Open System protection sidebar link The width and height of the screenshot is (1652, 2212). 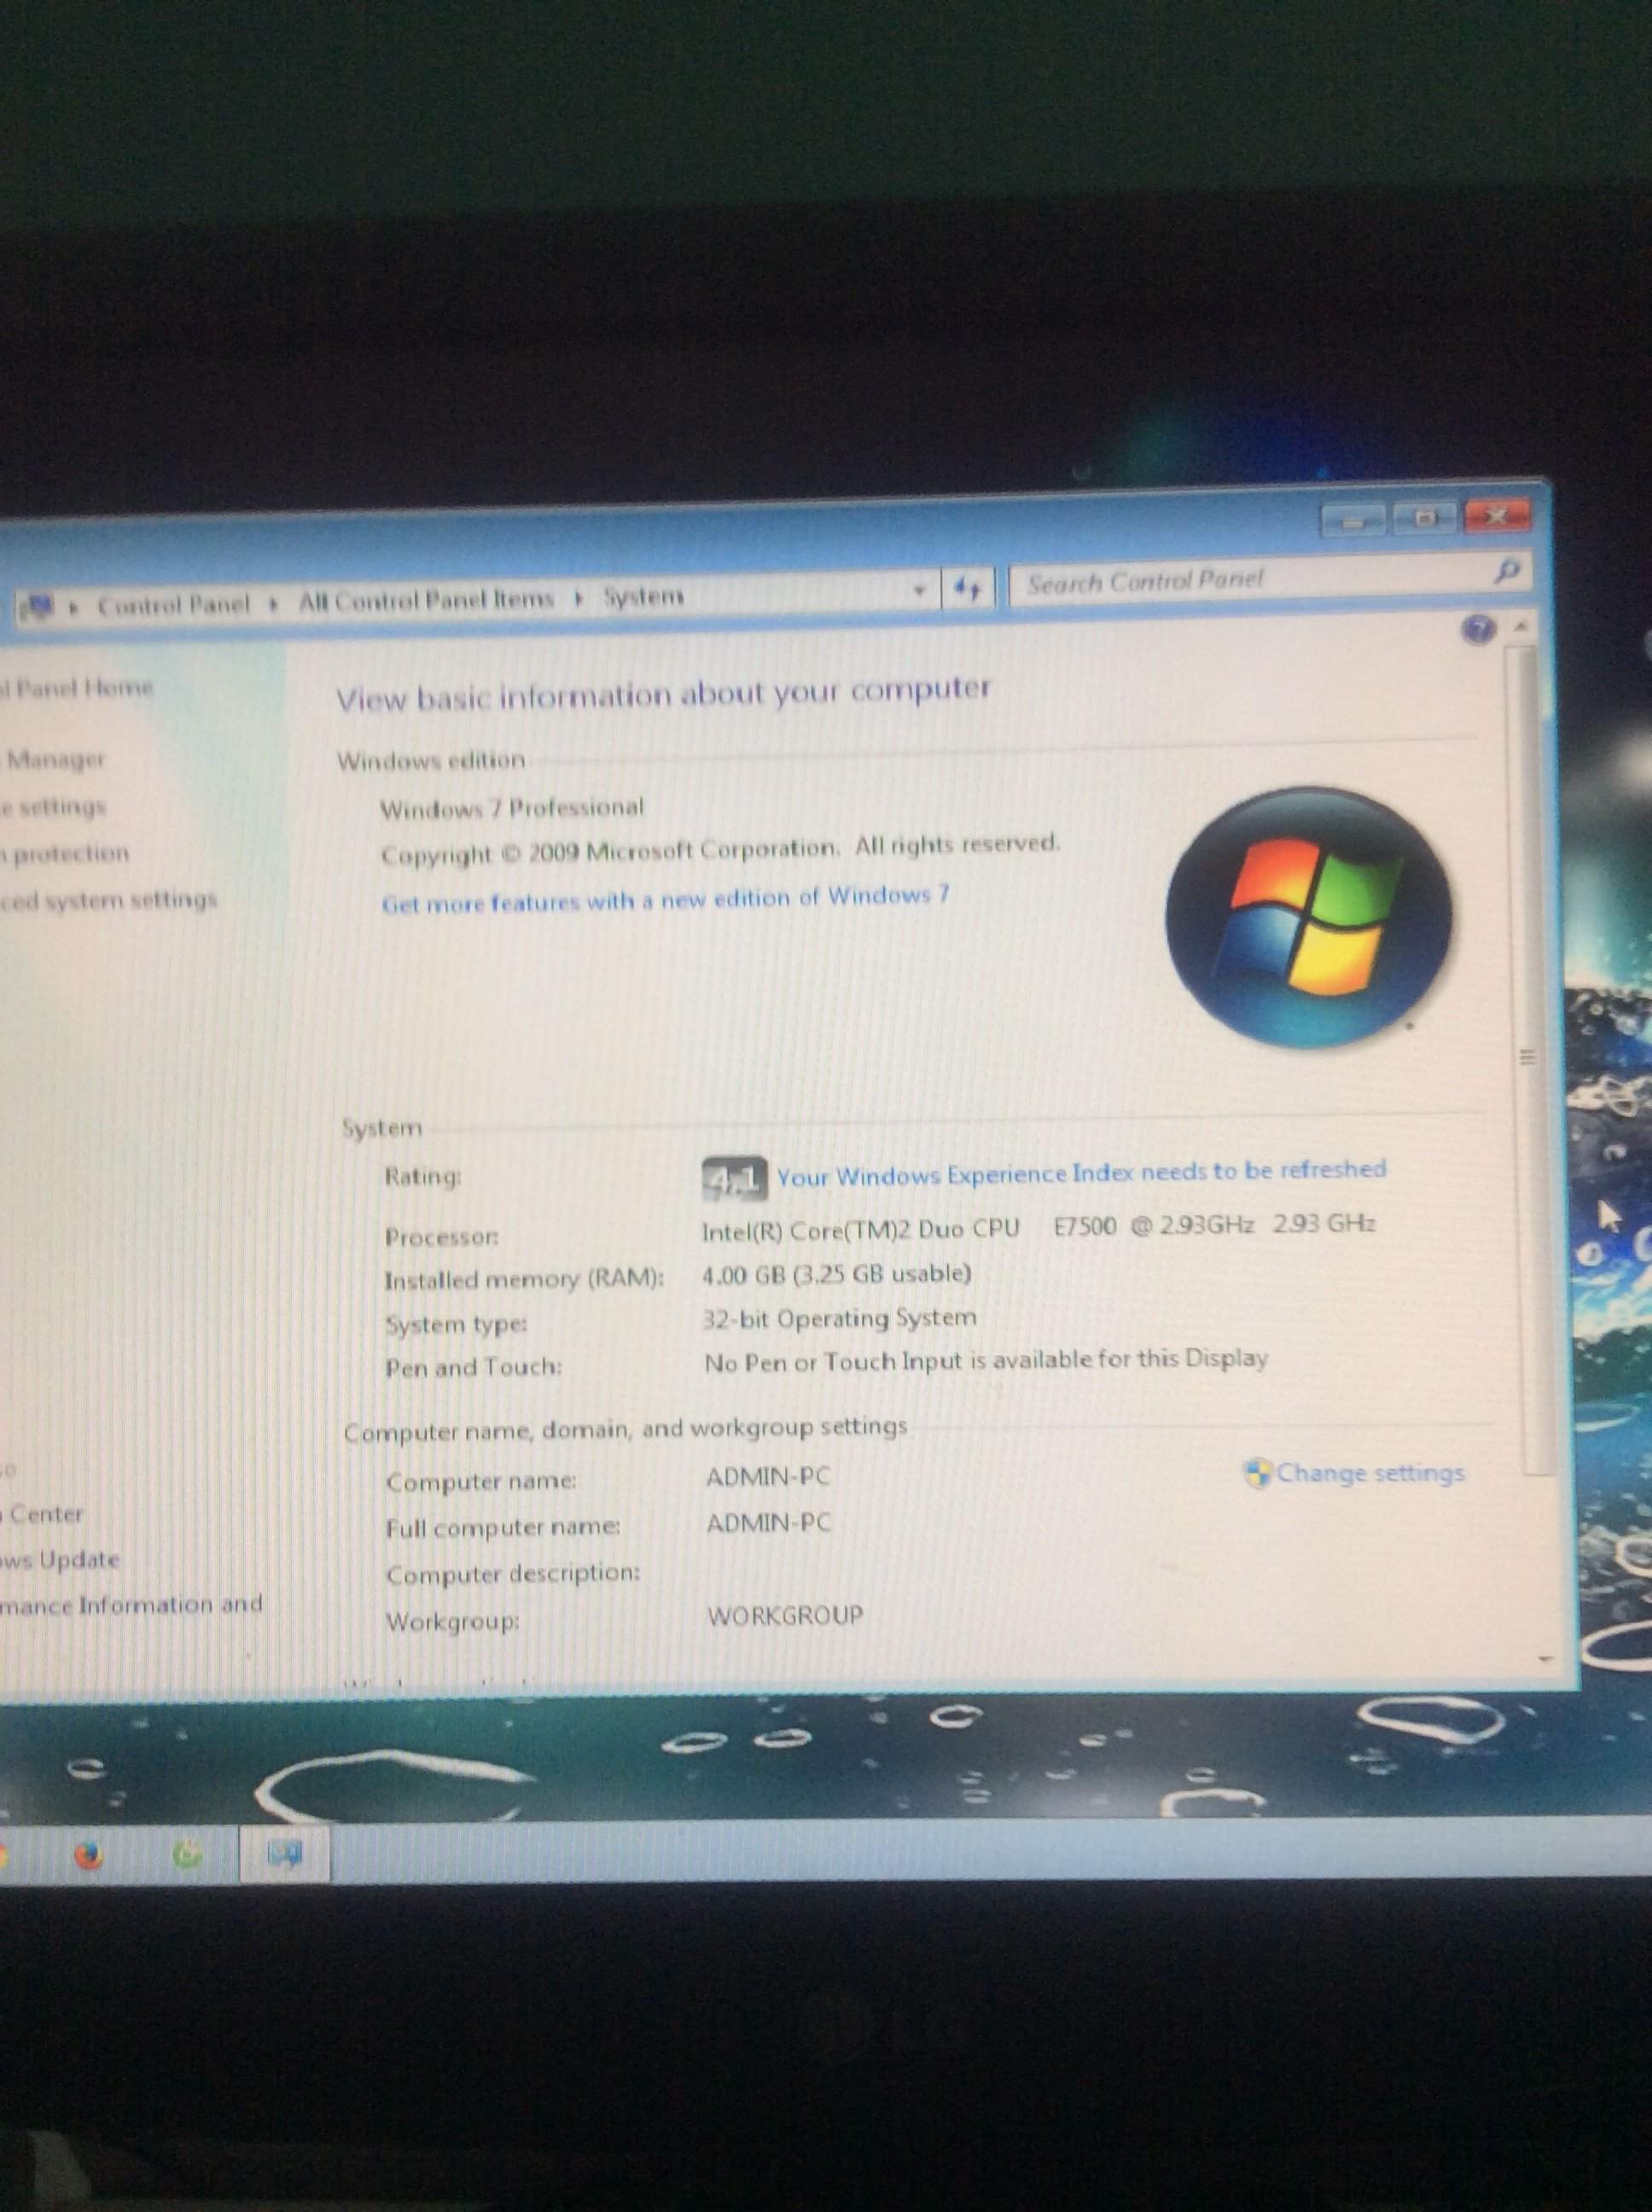(x=65, y=854)
